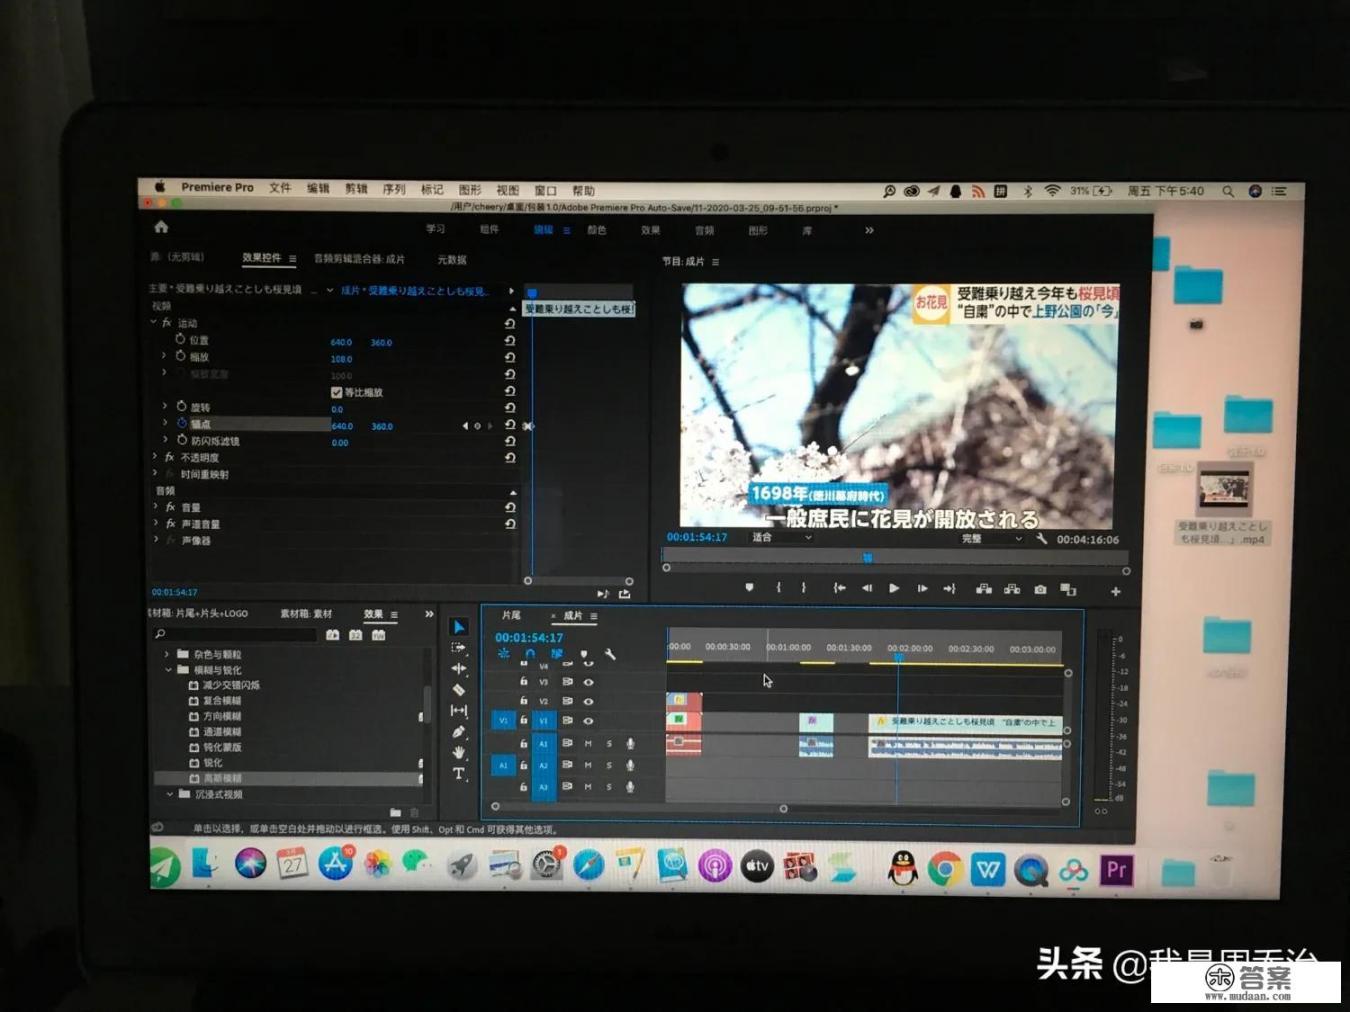The width and height of the screenshot is (1350, 1012).
Task: Uncheck the 等比缩放 checkbox
Action: point(336,392)
